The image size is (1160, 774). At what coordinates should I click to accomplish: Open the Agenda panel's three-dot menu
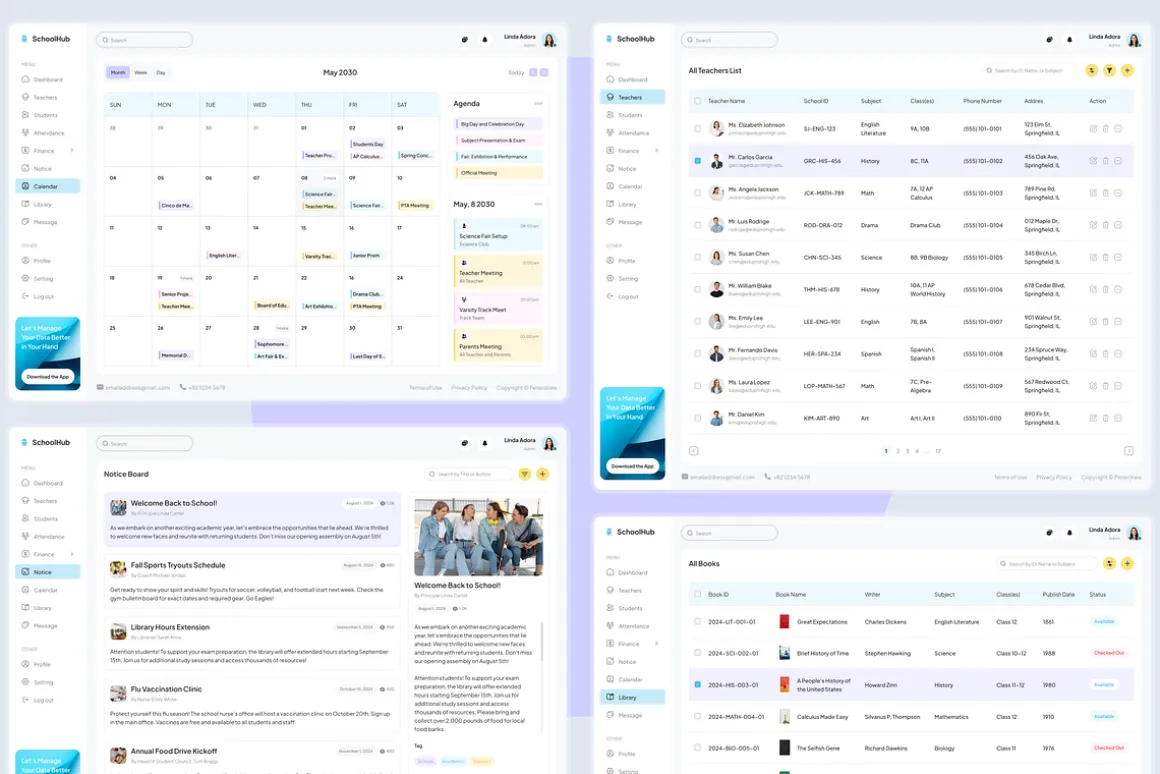(x=538, y=104)
